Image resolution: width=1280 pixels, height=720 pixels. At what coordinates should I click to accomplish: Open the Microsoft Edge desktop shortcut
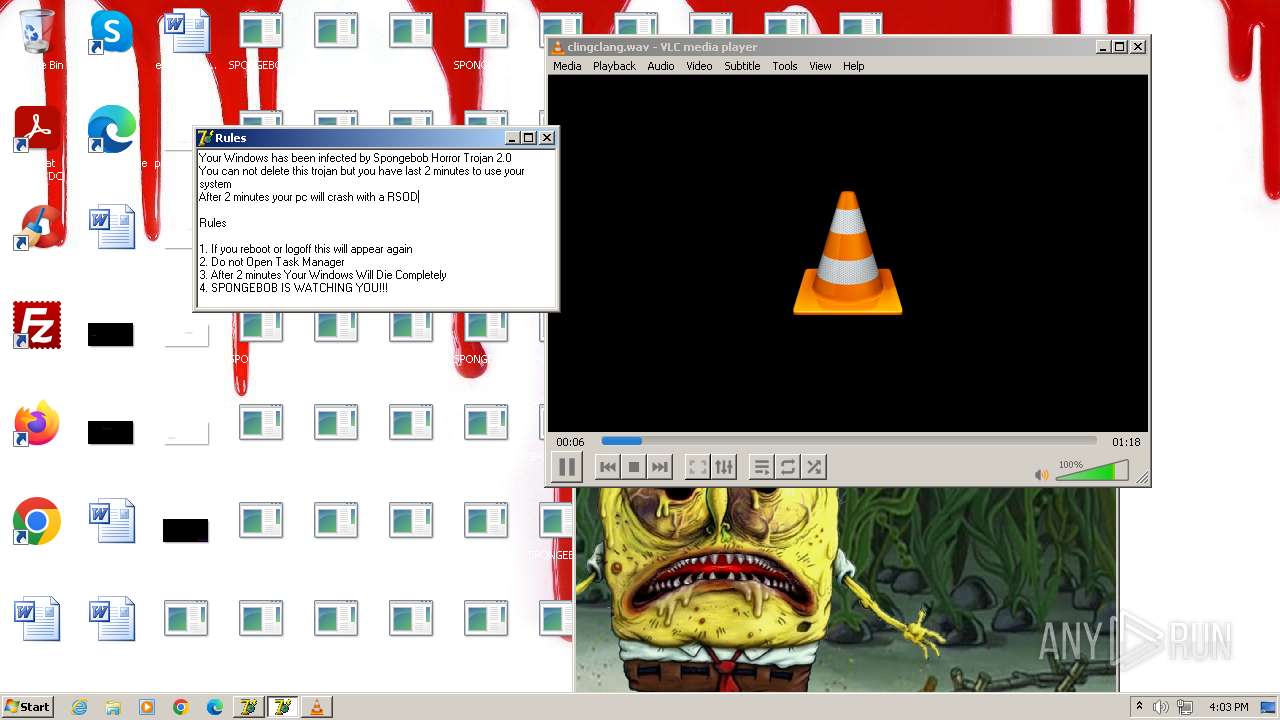pos(111,130)
